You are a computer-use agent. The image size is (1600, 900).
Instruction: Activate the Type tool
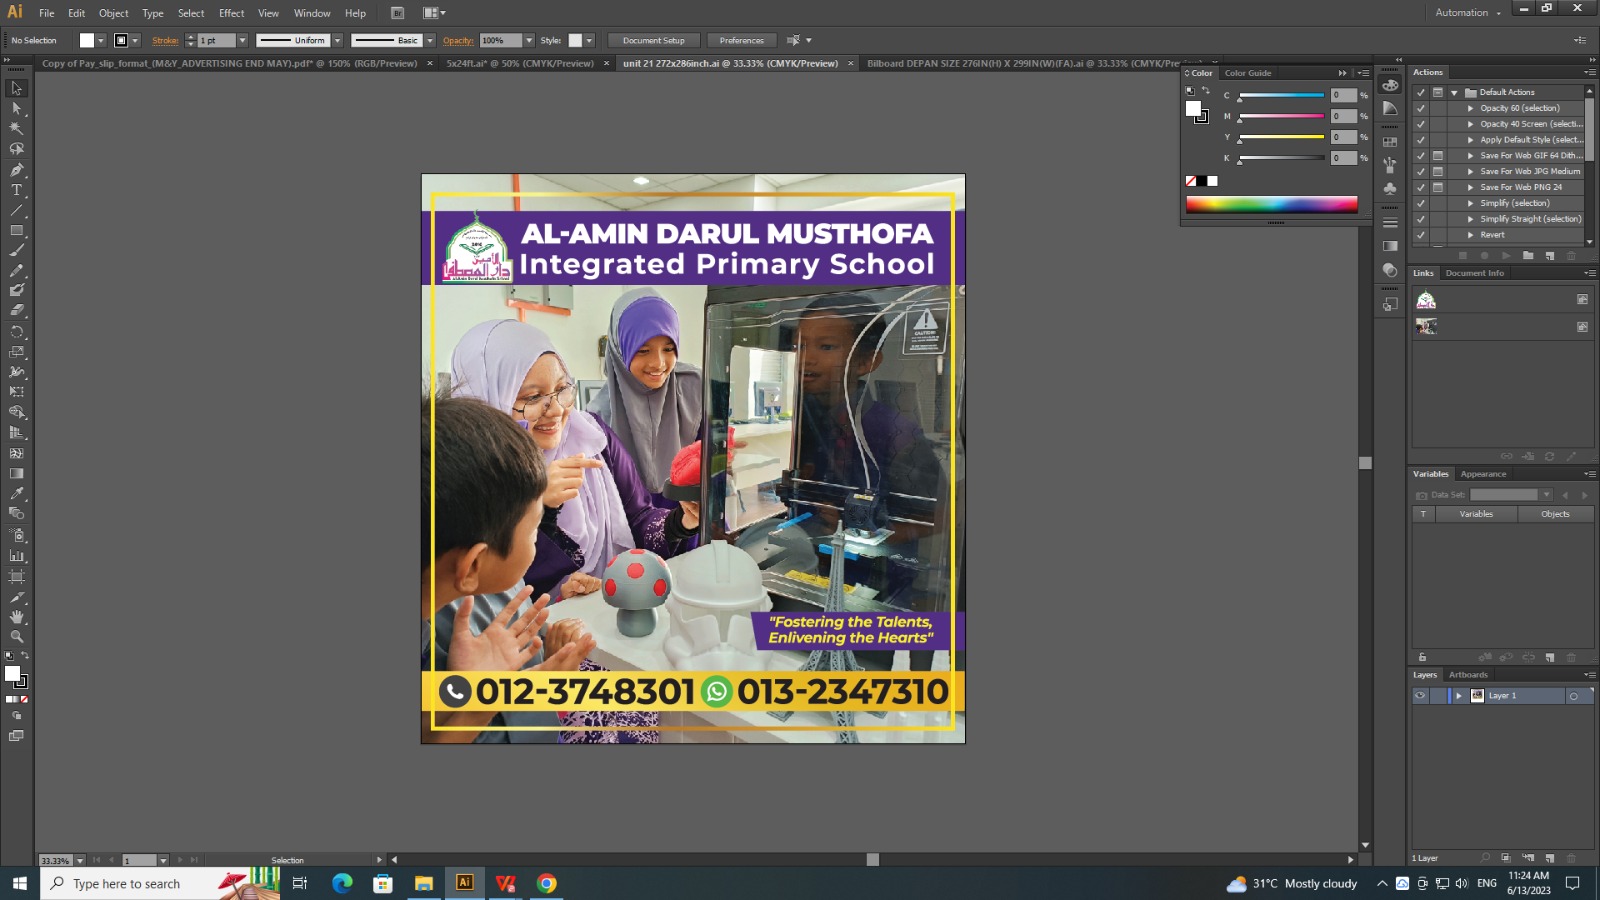[x=16, y=190]
